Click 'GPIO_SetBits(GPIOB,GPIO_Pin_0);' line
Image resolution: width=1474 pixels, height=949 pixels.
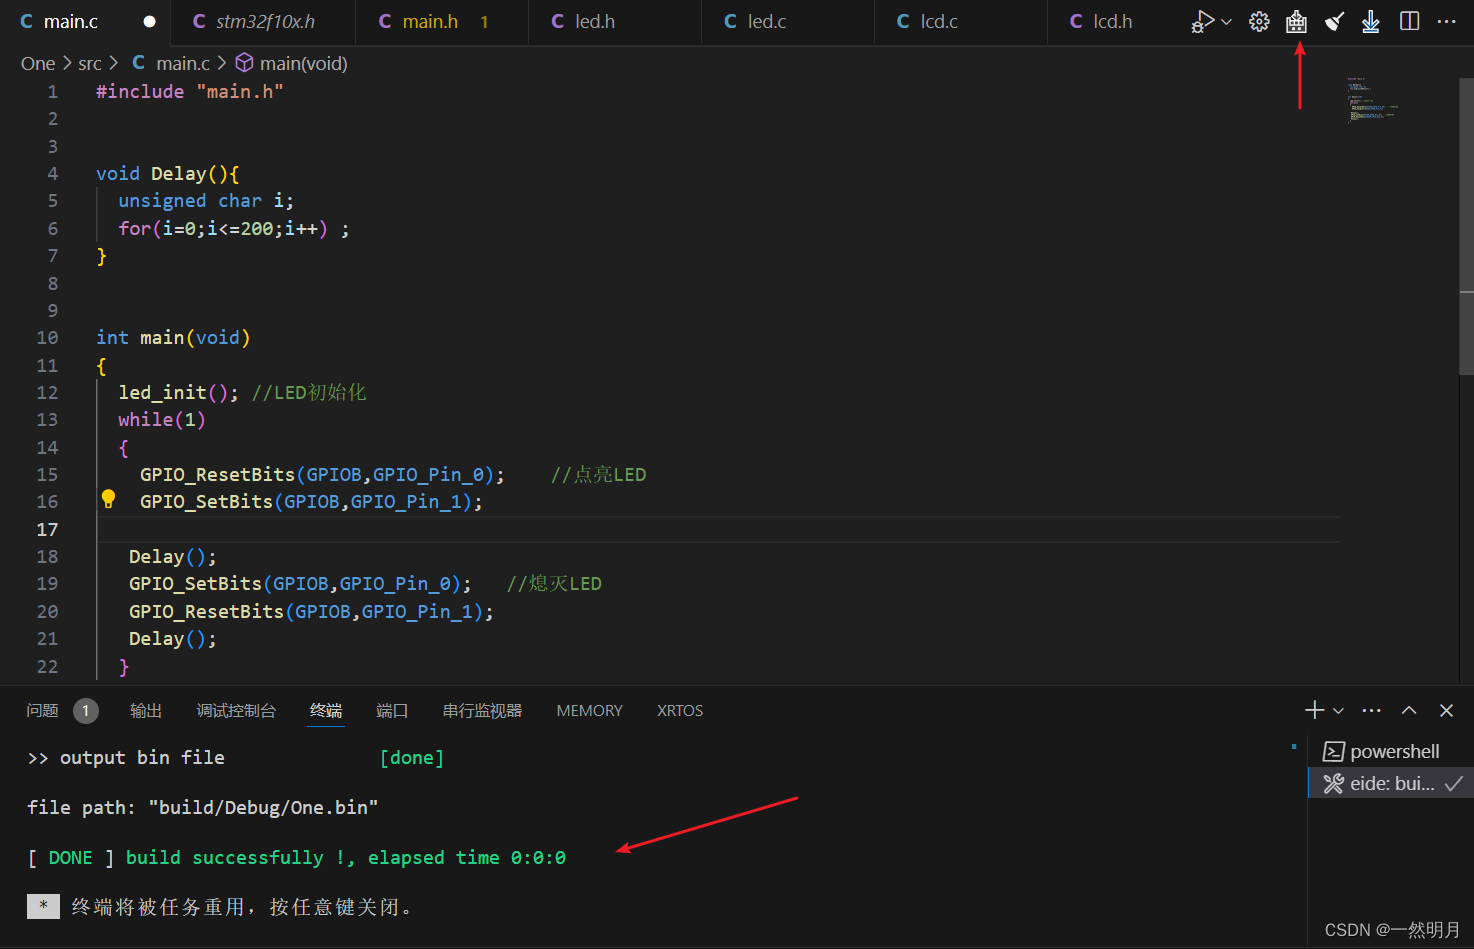coord(300,584)
